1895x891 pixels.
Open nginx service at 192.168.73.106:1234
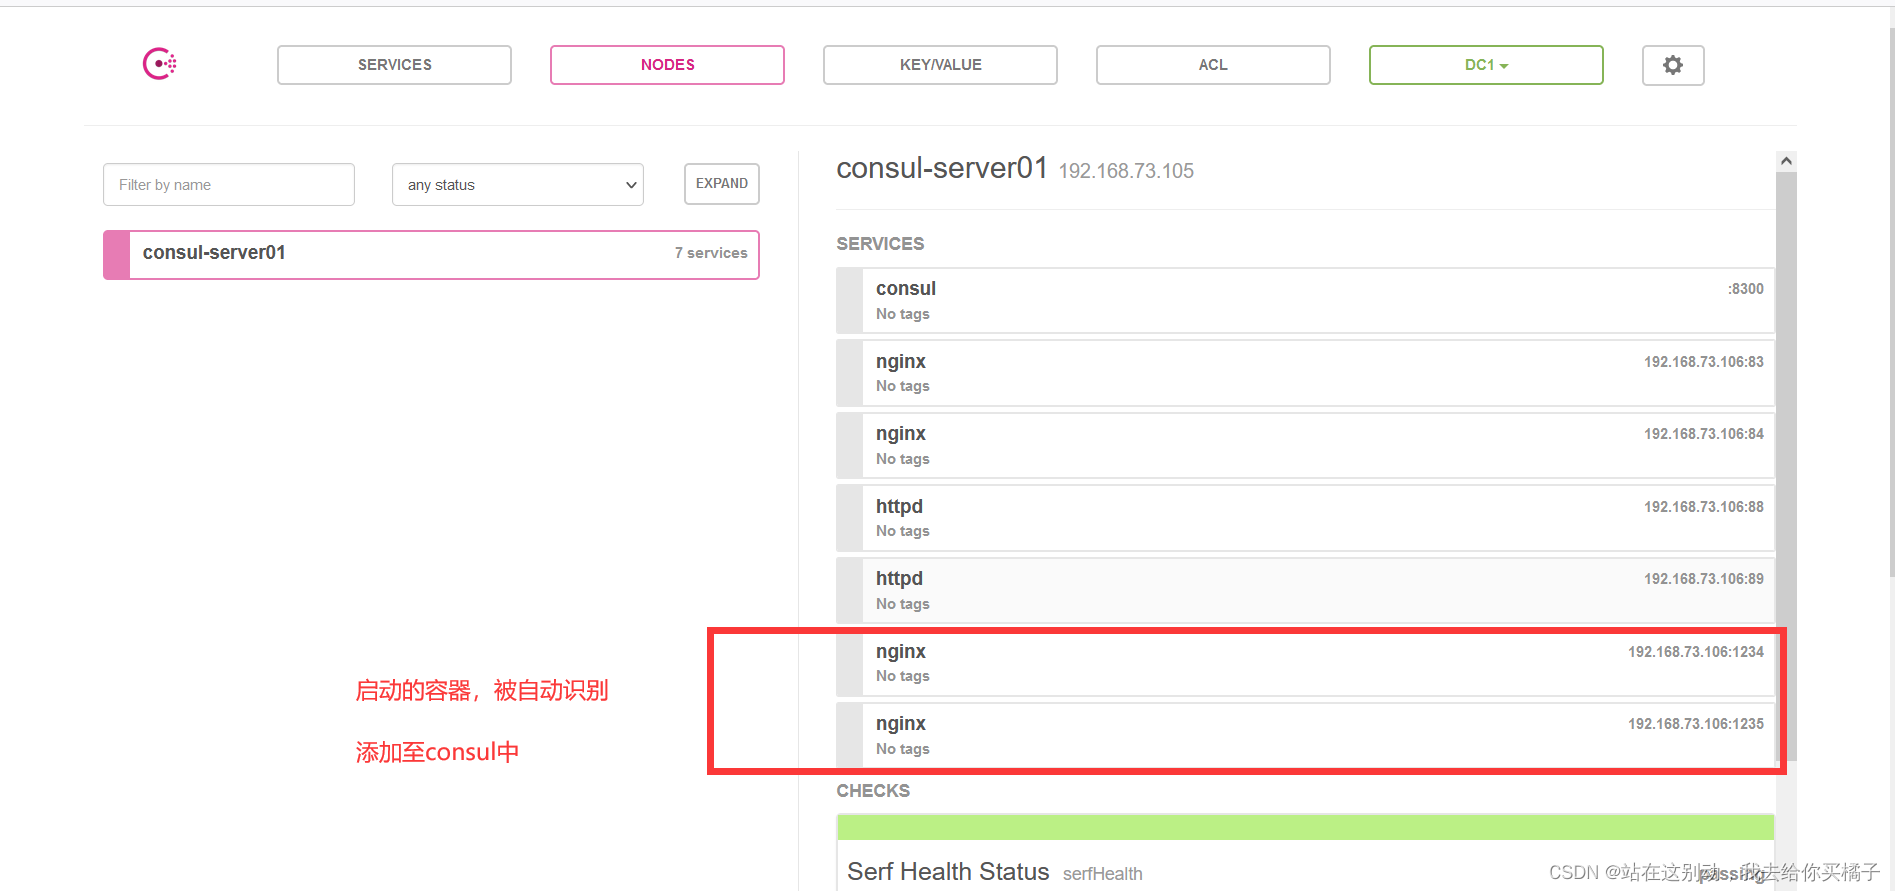click(x=1305, y=663)
